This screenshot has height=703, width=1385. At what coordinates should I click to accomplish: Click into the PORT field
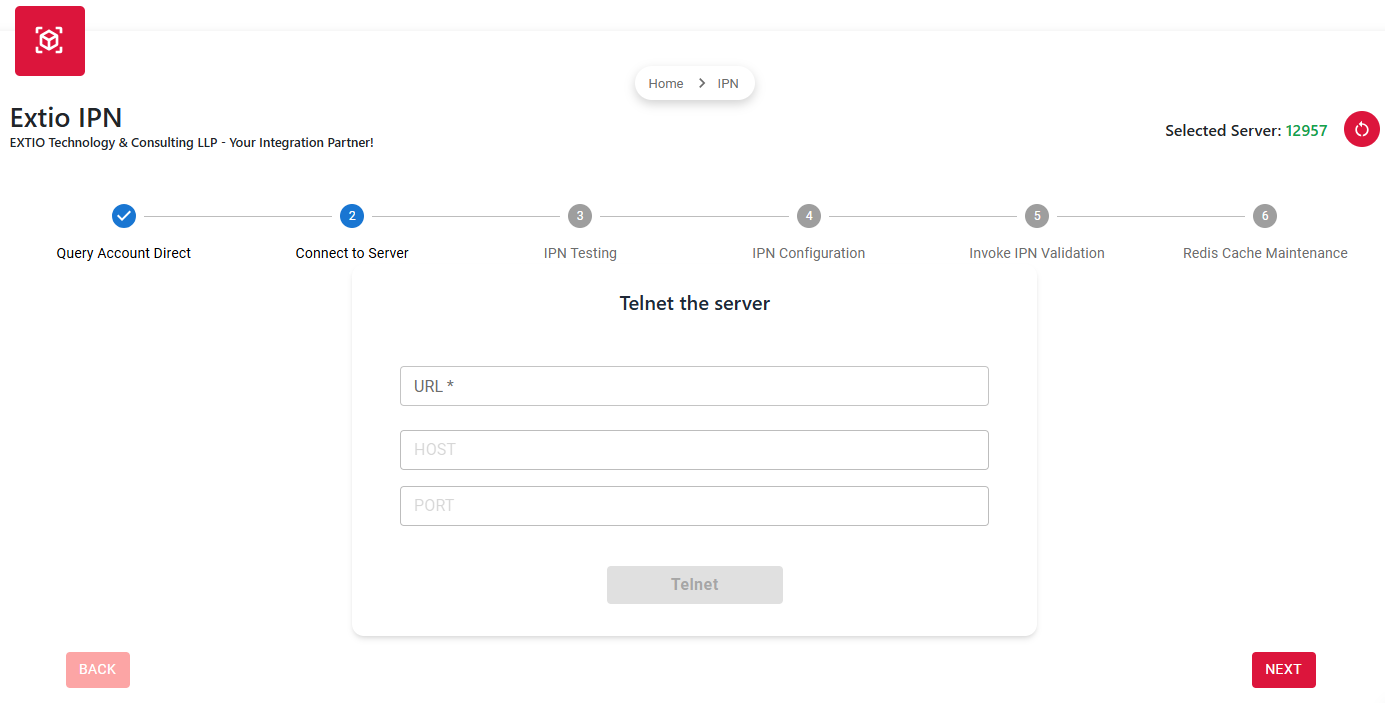[694, 506]
